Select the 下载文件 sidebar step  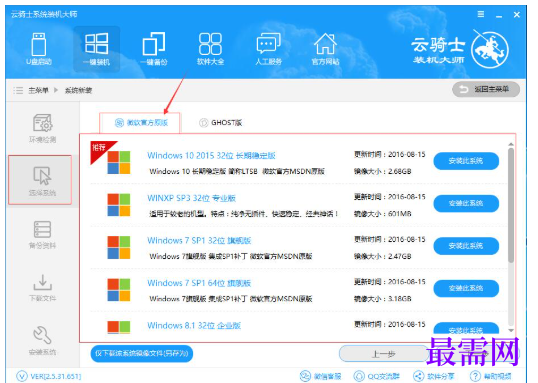42,288
